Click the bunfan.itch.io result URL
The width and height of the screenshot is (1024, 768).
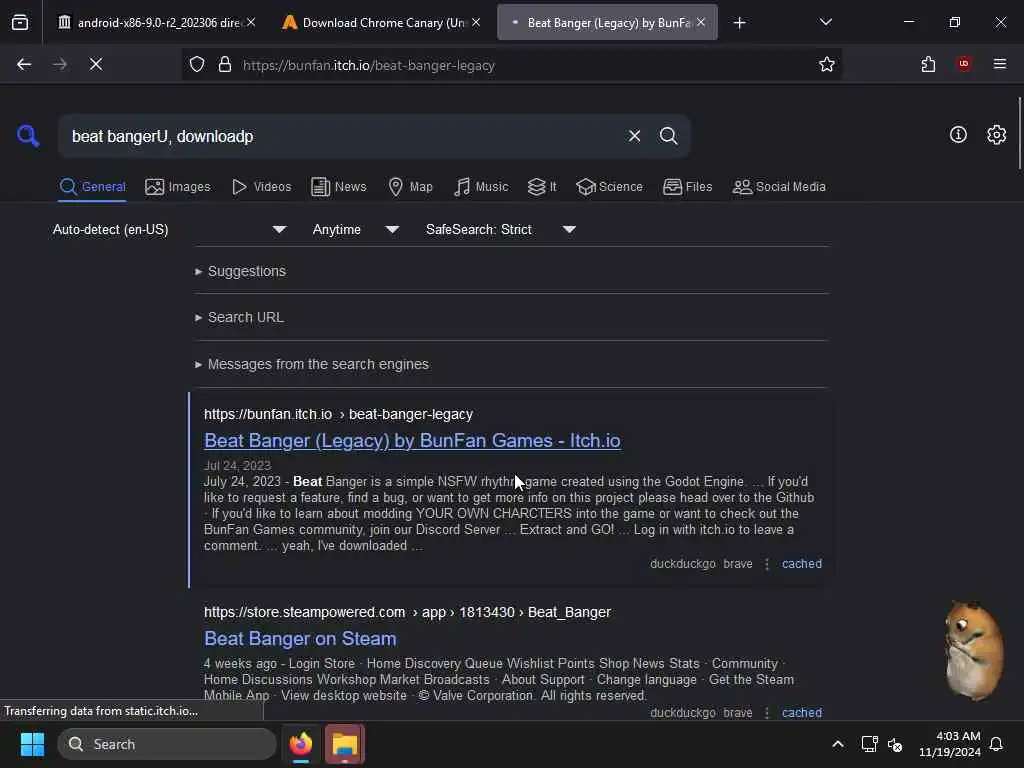338,414
